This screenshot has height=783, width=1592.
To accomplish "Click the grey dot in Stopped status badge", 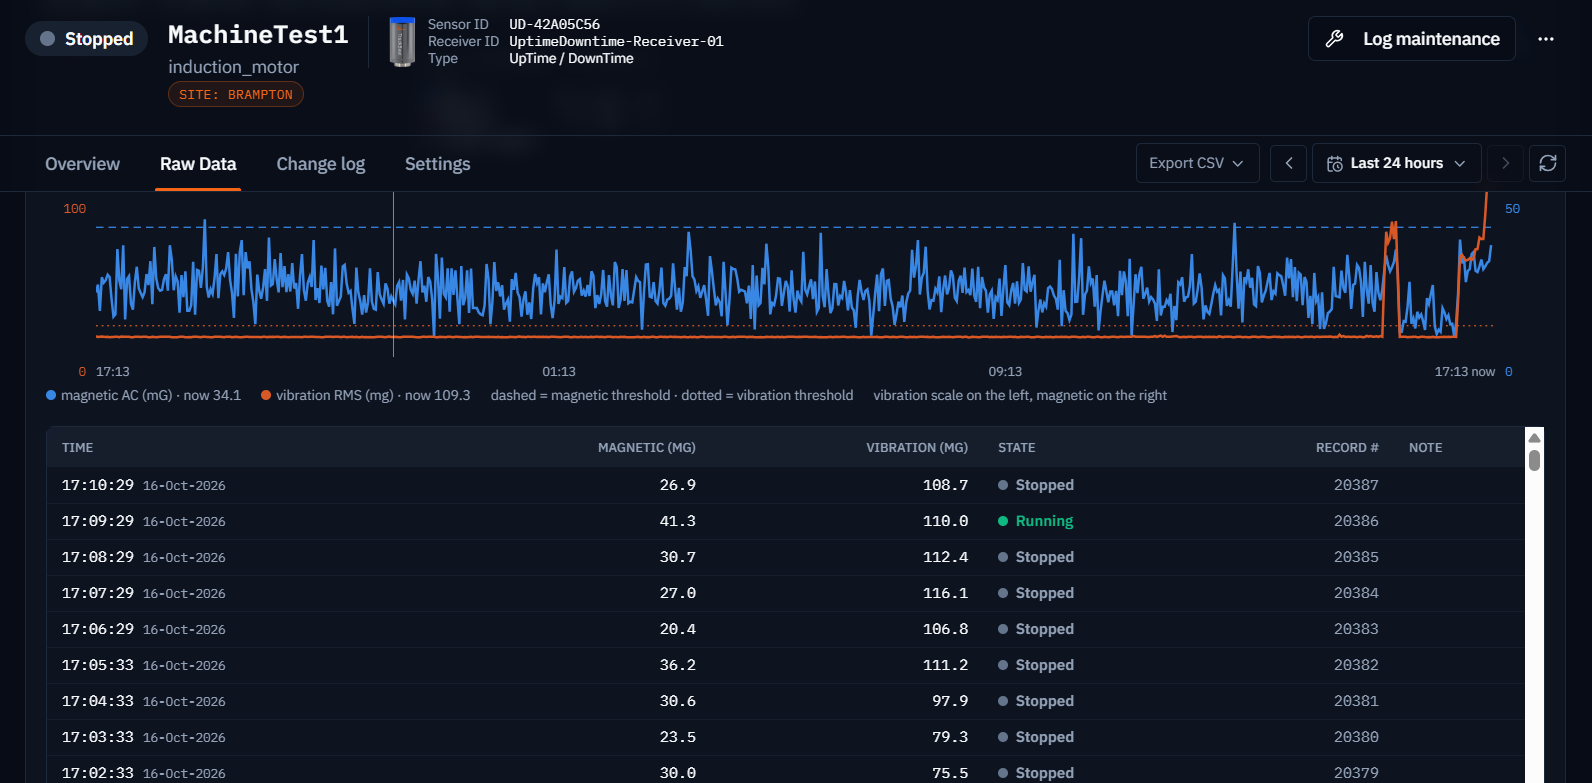I will [47, 39].
